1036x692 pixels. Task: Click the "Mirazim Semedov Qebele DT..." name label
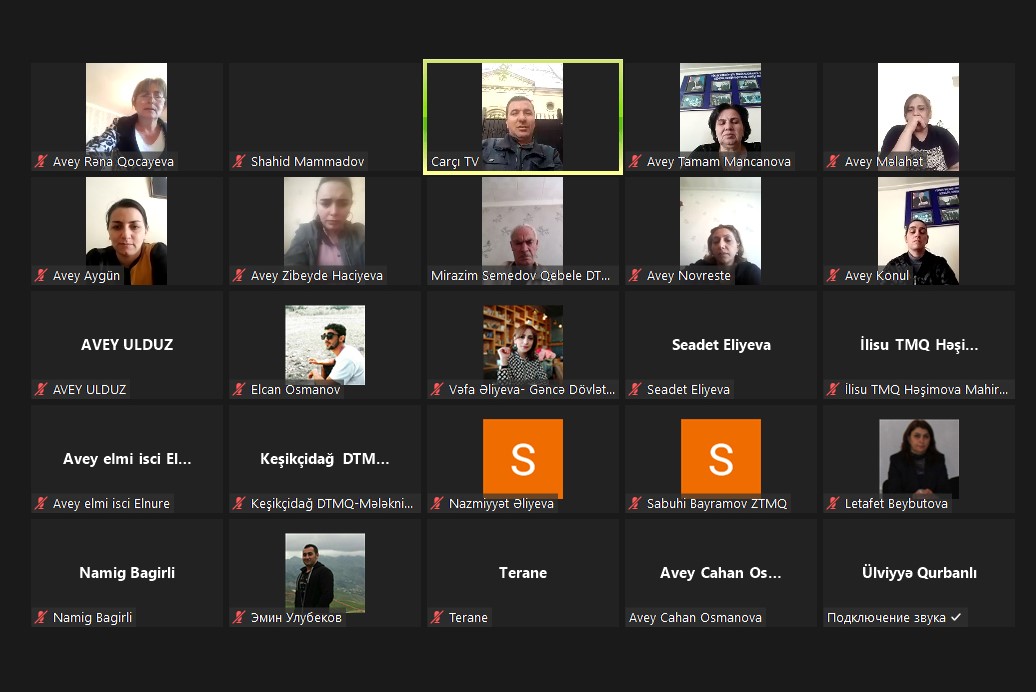pyautogui.click(x=521, y=276)
